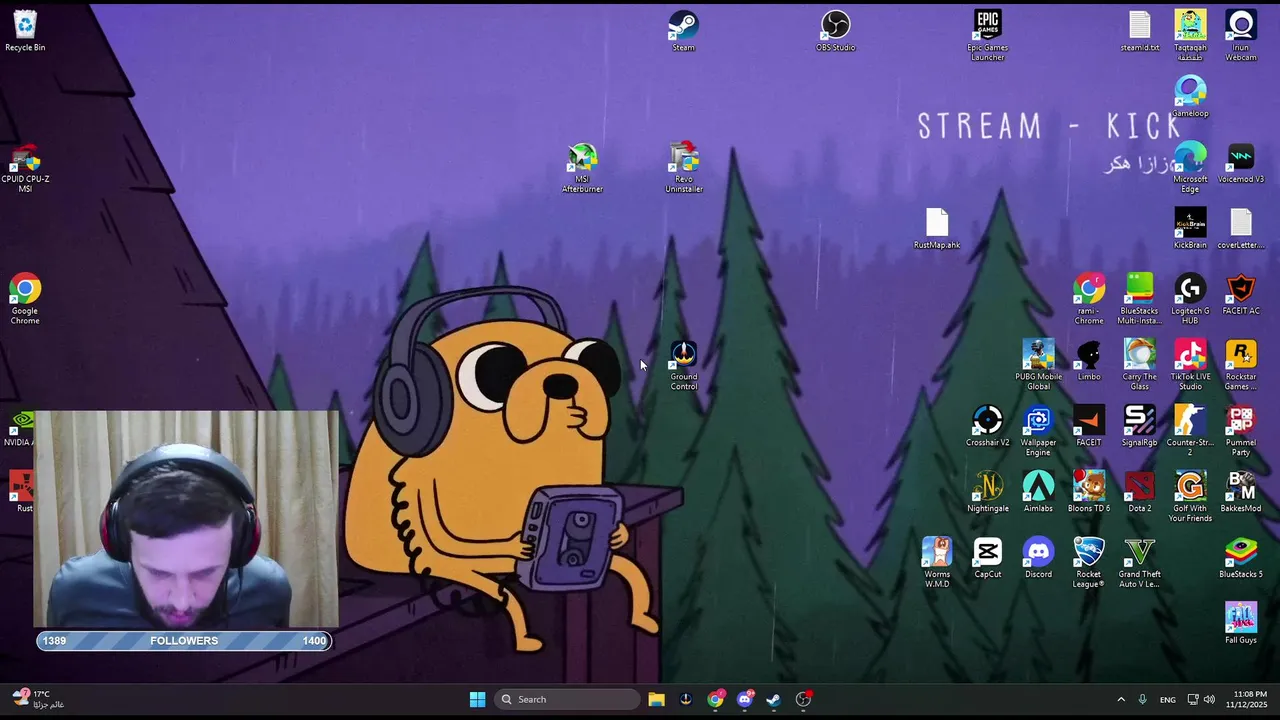
Task: Launch Nightingale shortcut
Action: (x=987, y=492)
